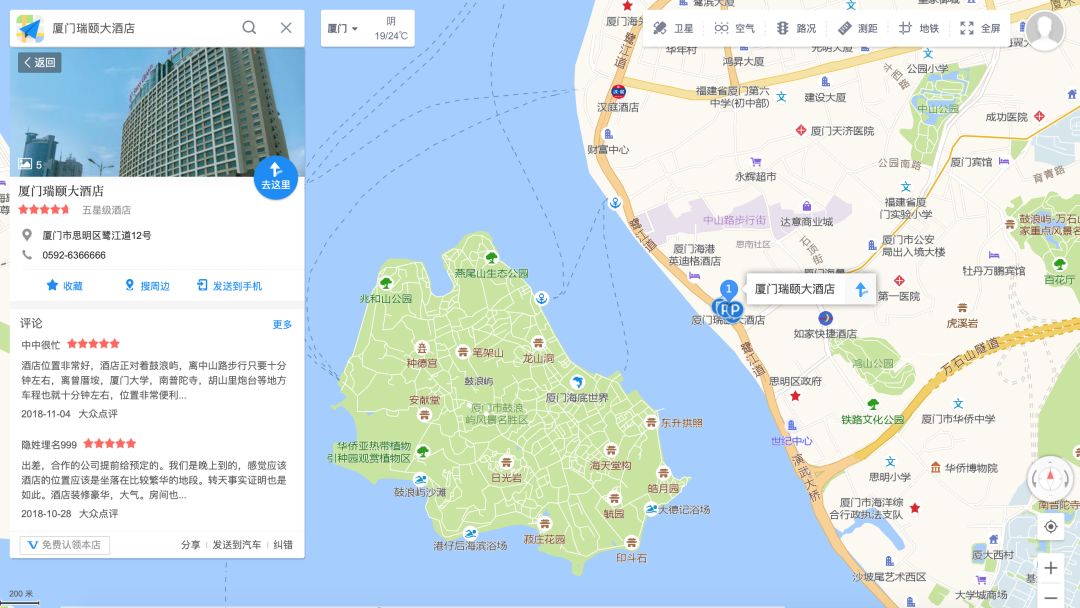Click phone number 0592-6366666
The width and height of the screenshot is (1080, 608).
(74, 255)
